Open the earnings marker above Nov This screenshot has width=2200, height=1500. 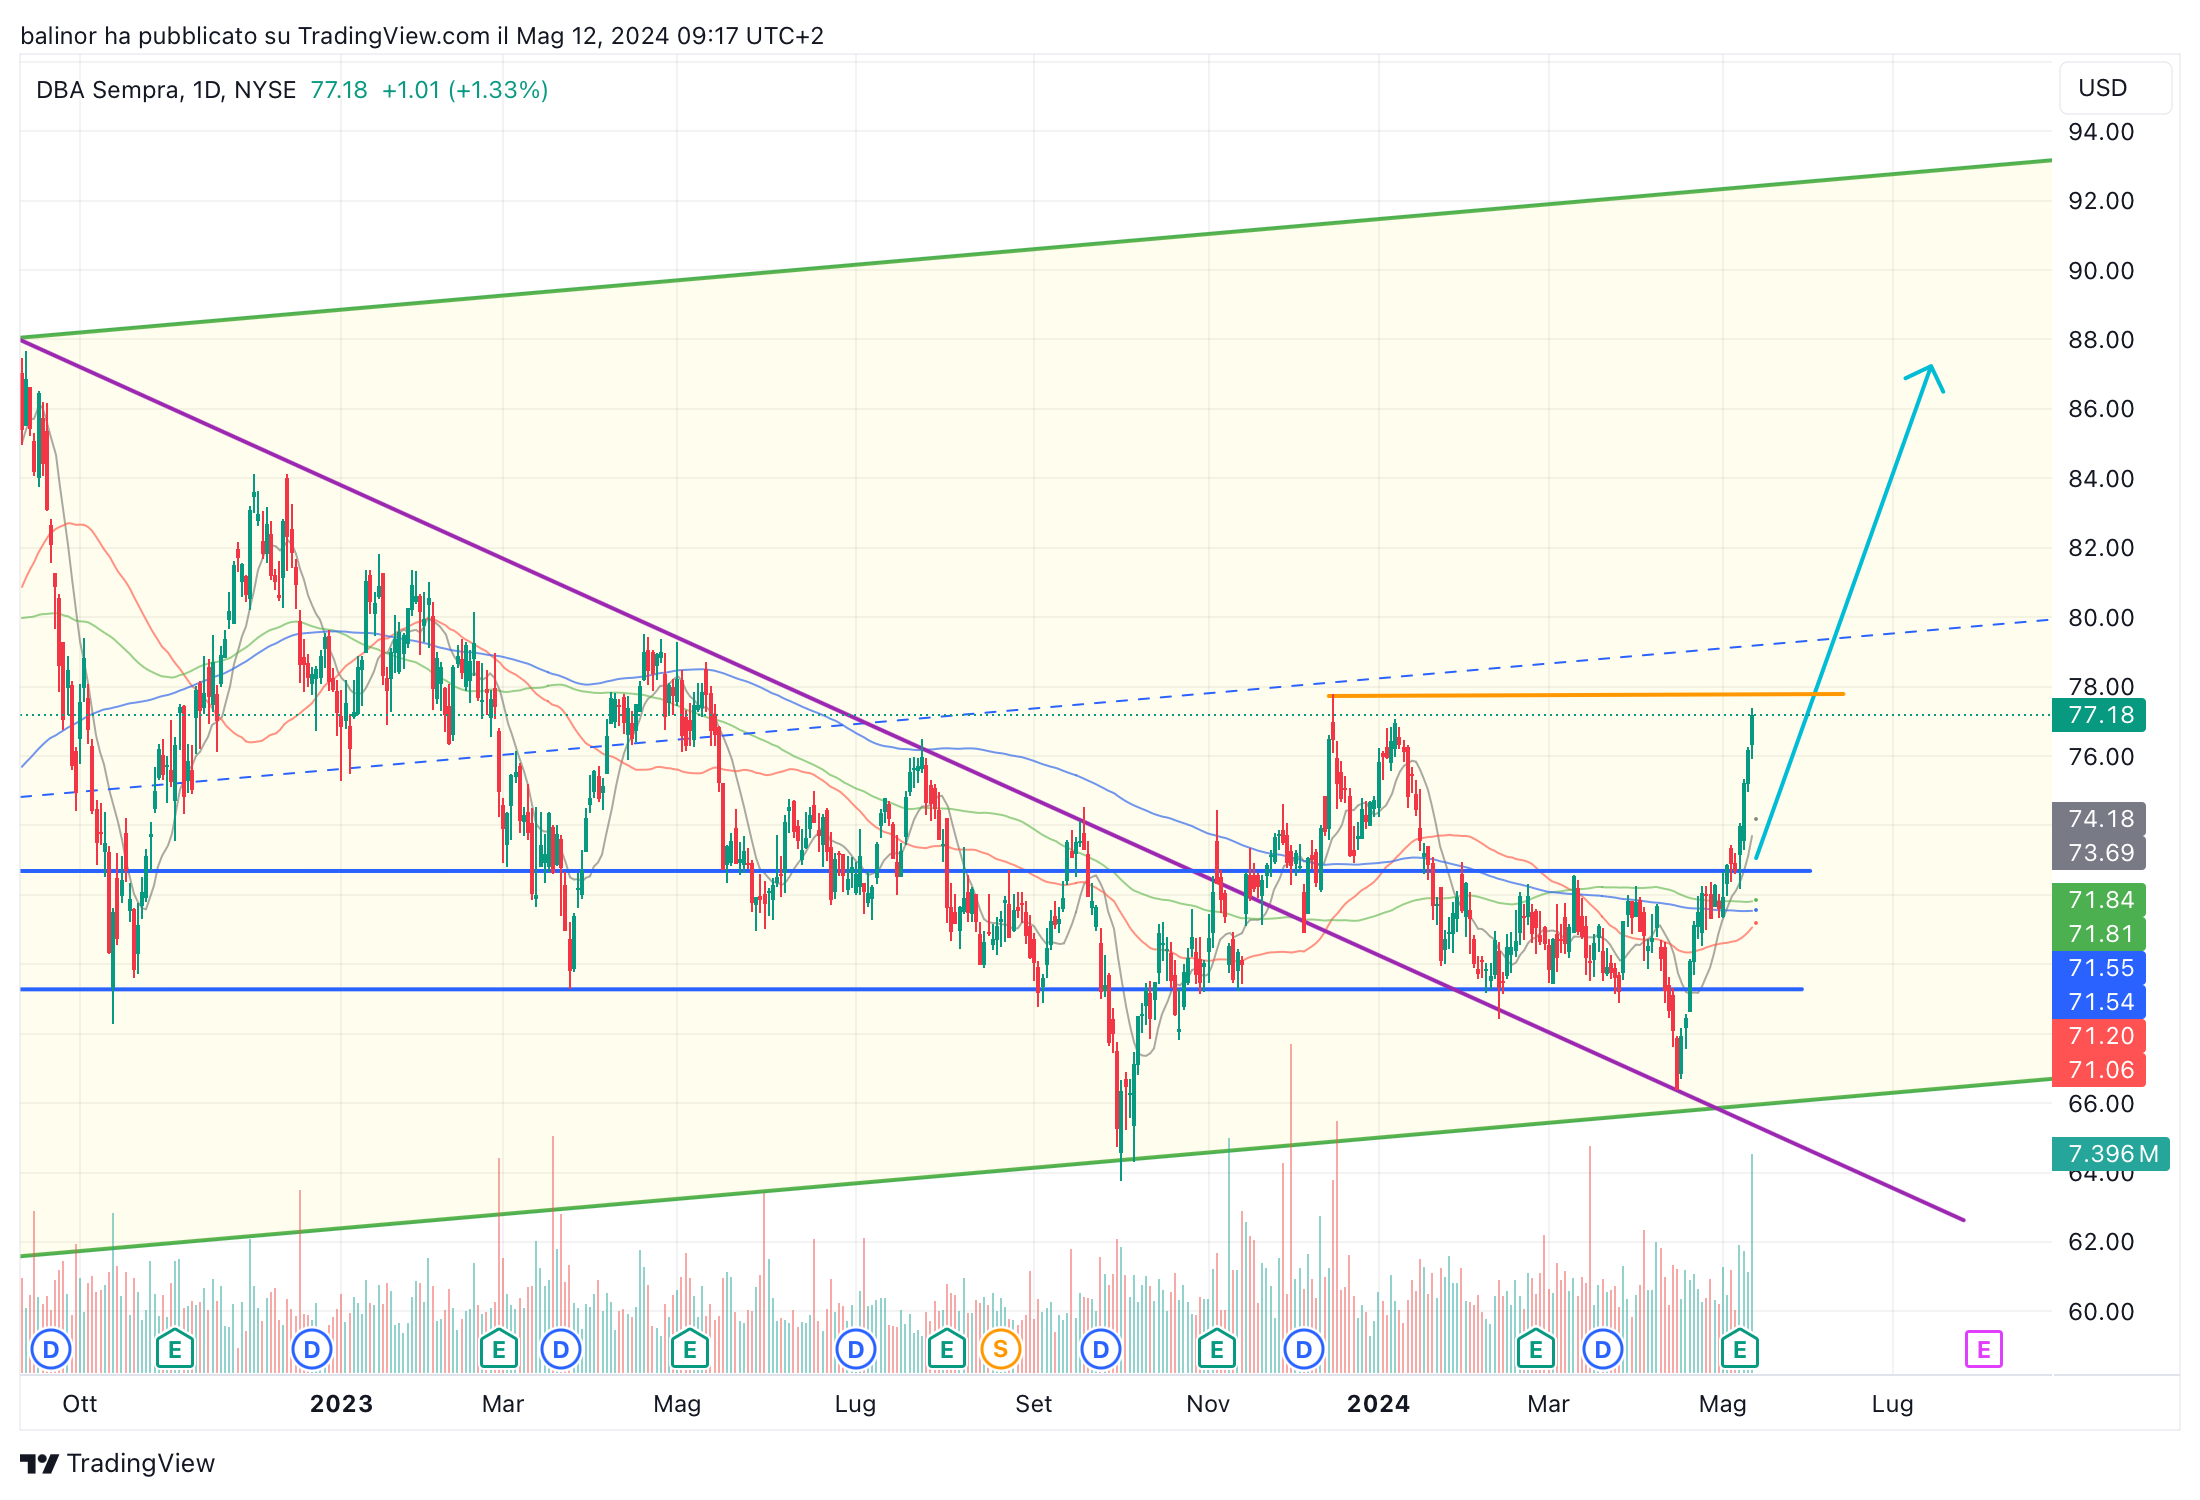[x=1216, y=1350]
